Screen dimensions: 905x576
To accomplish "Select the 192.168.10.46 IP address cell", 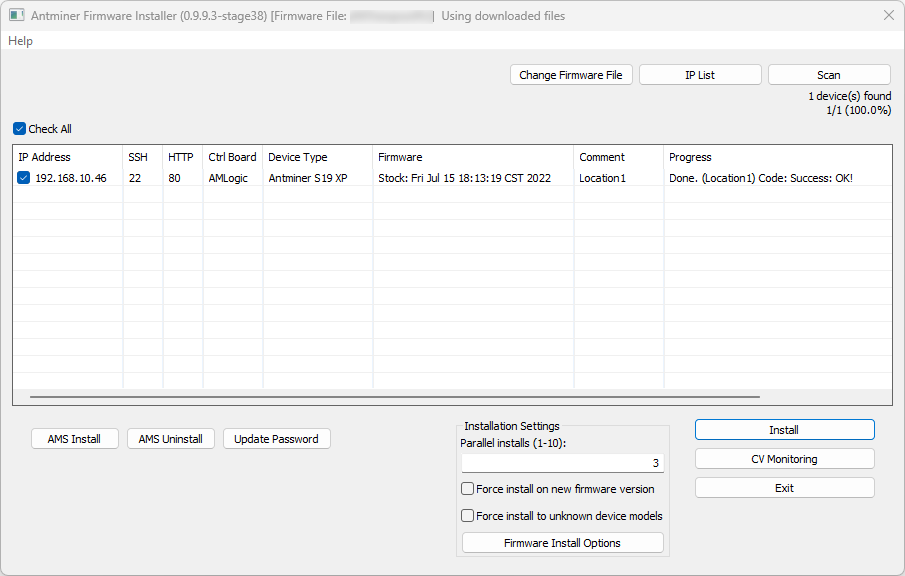I will click(x=71, y=178).
